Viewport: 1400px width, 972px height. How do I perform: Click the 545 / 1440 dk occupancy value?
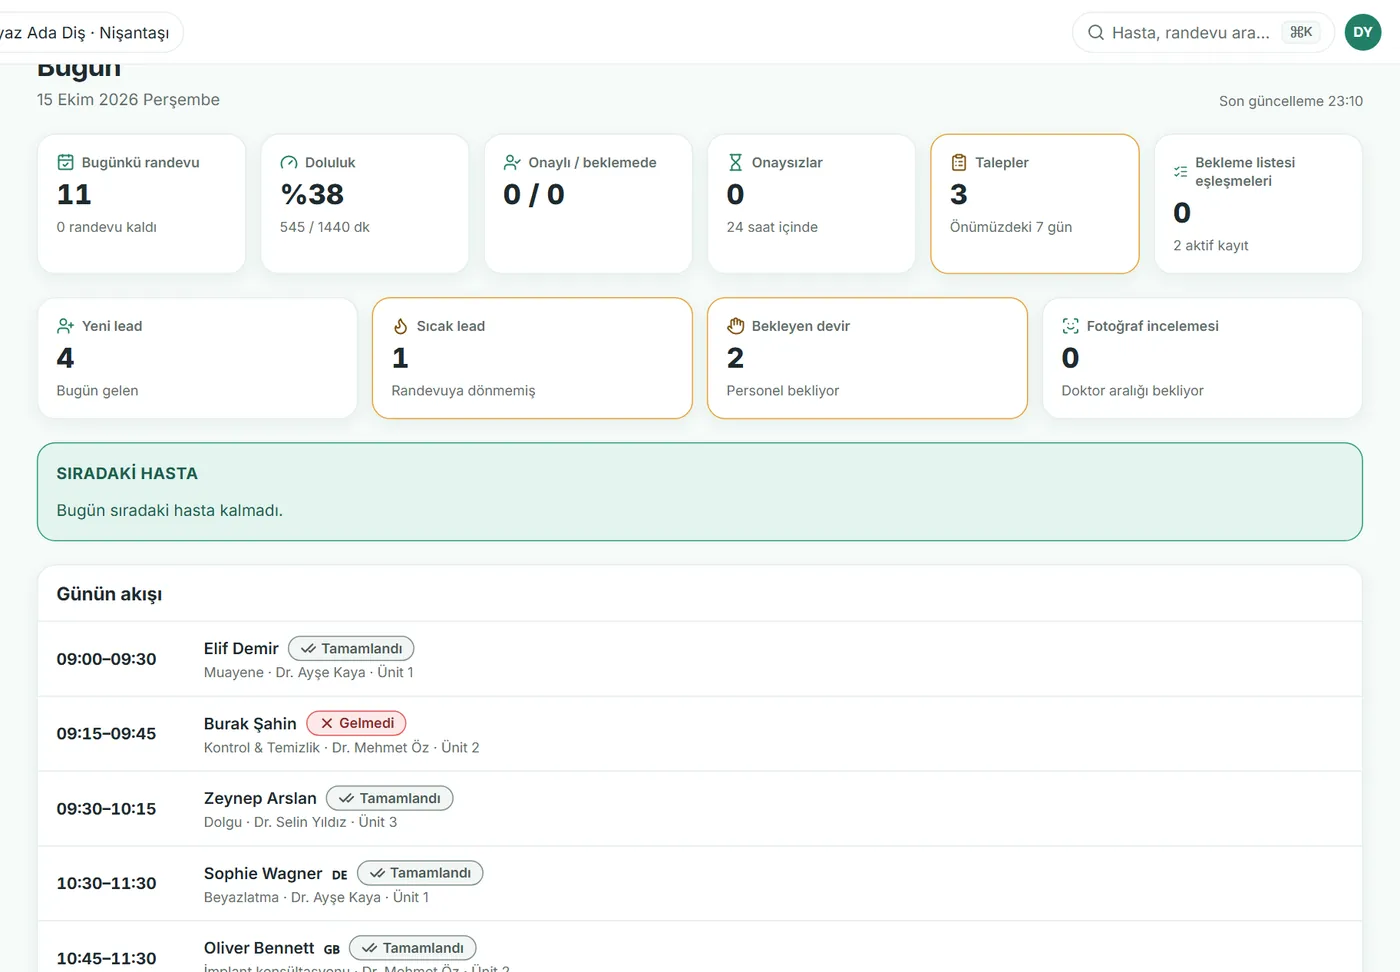point(325,227)
